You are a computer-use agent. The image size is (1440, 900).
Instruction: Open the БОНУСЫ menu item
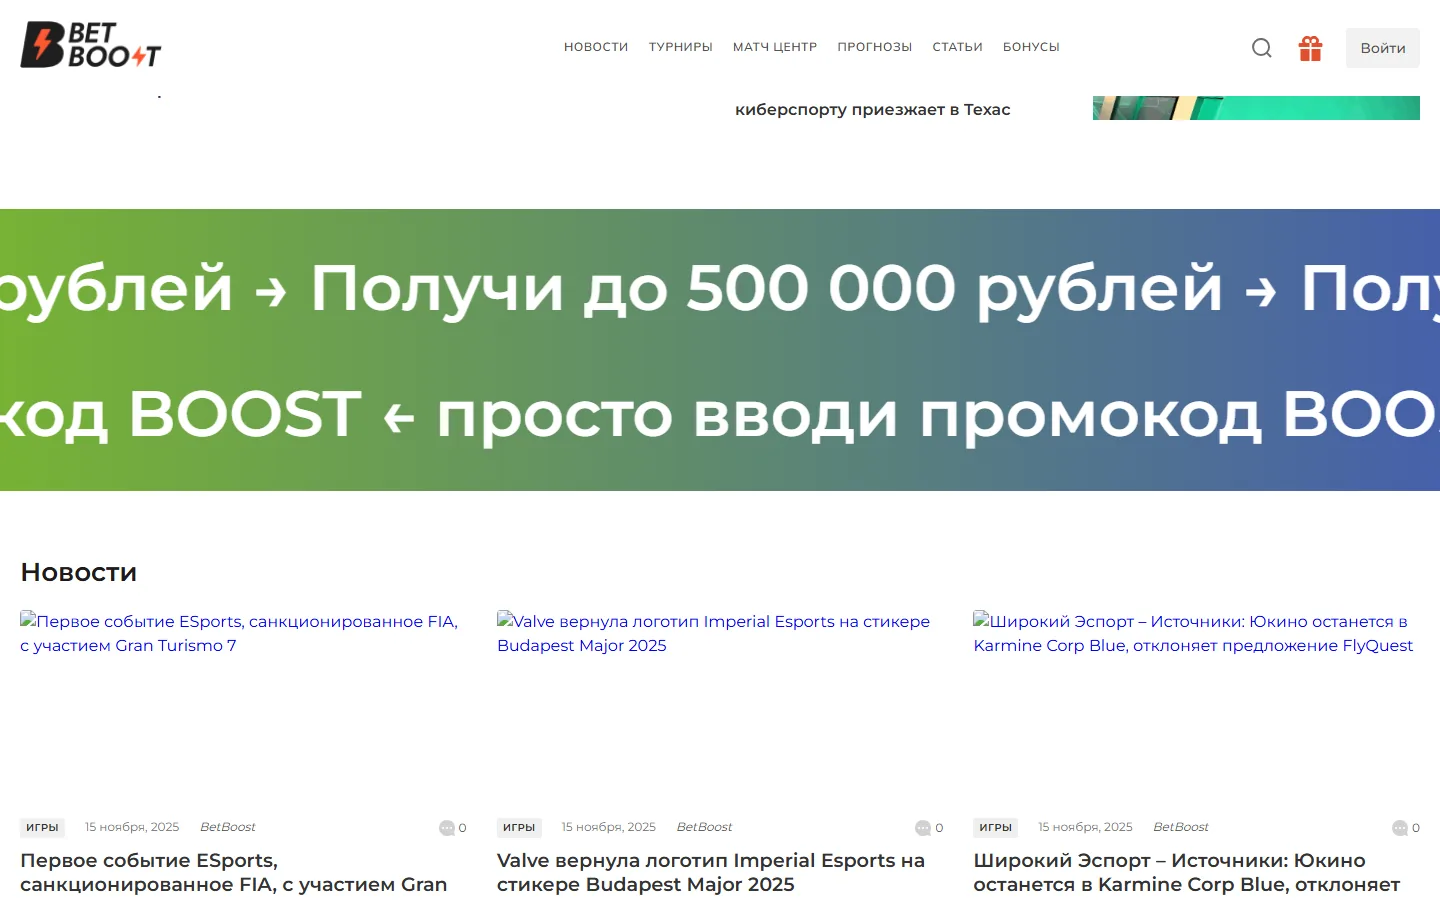[1031, 47]
